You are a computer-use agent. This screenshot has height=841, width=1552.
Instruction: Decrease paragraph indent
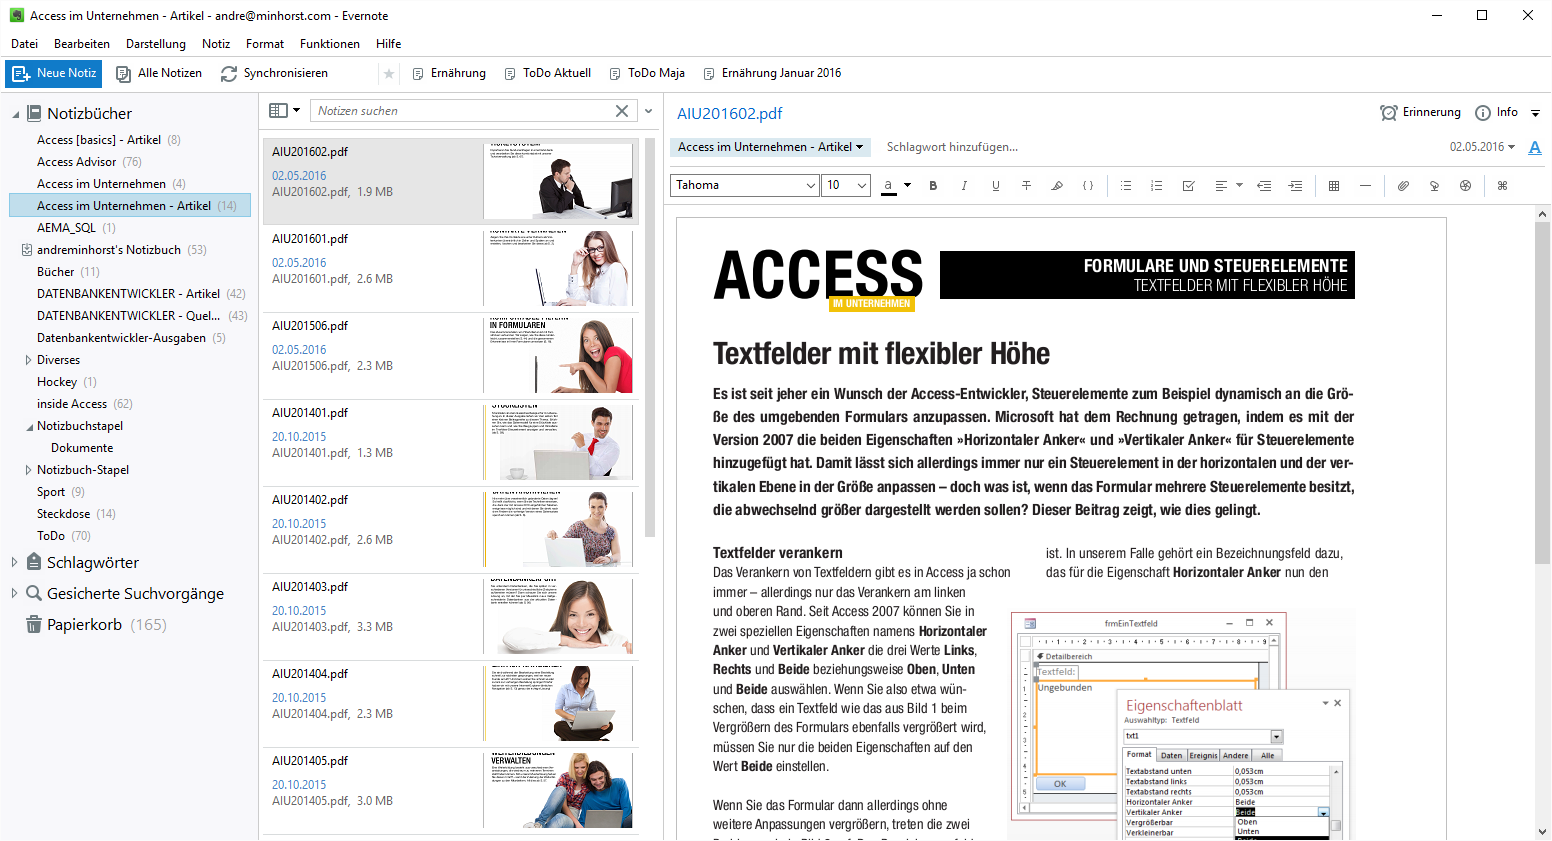pos(1264,186)
